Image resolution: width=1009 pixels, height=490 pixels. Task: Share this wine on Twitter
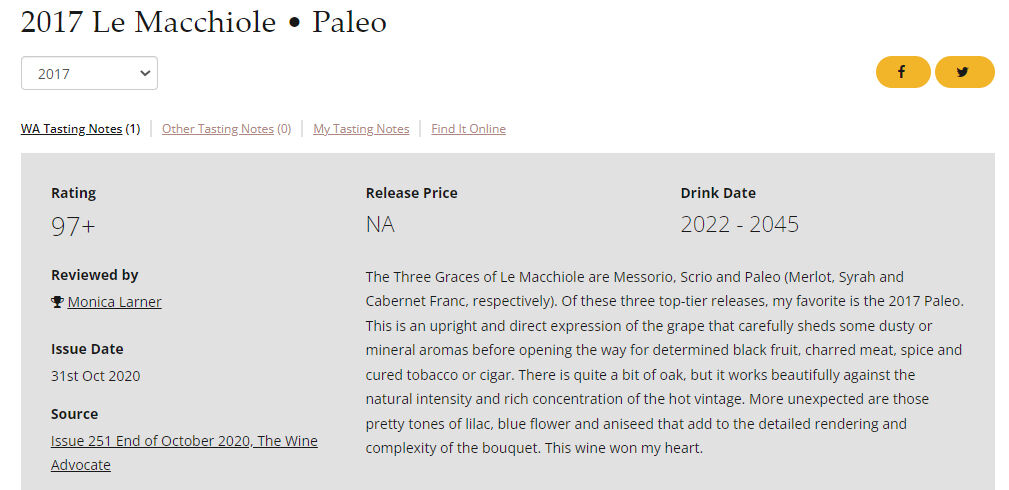point(964,72)
